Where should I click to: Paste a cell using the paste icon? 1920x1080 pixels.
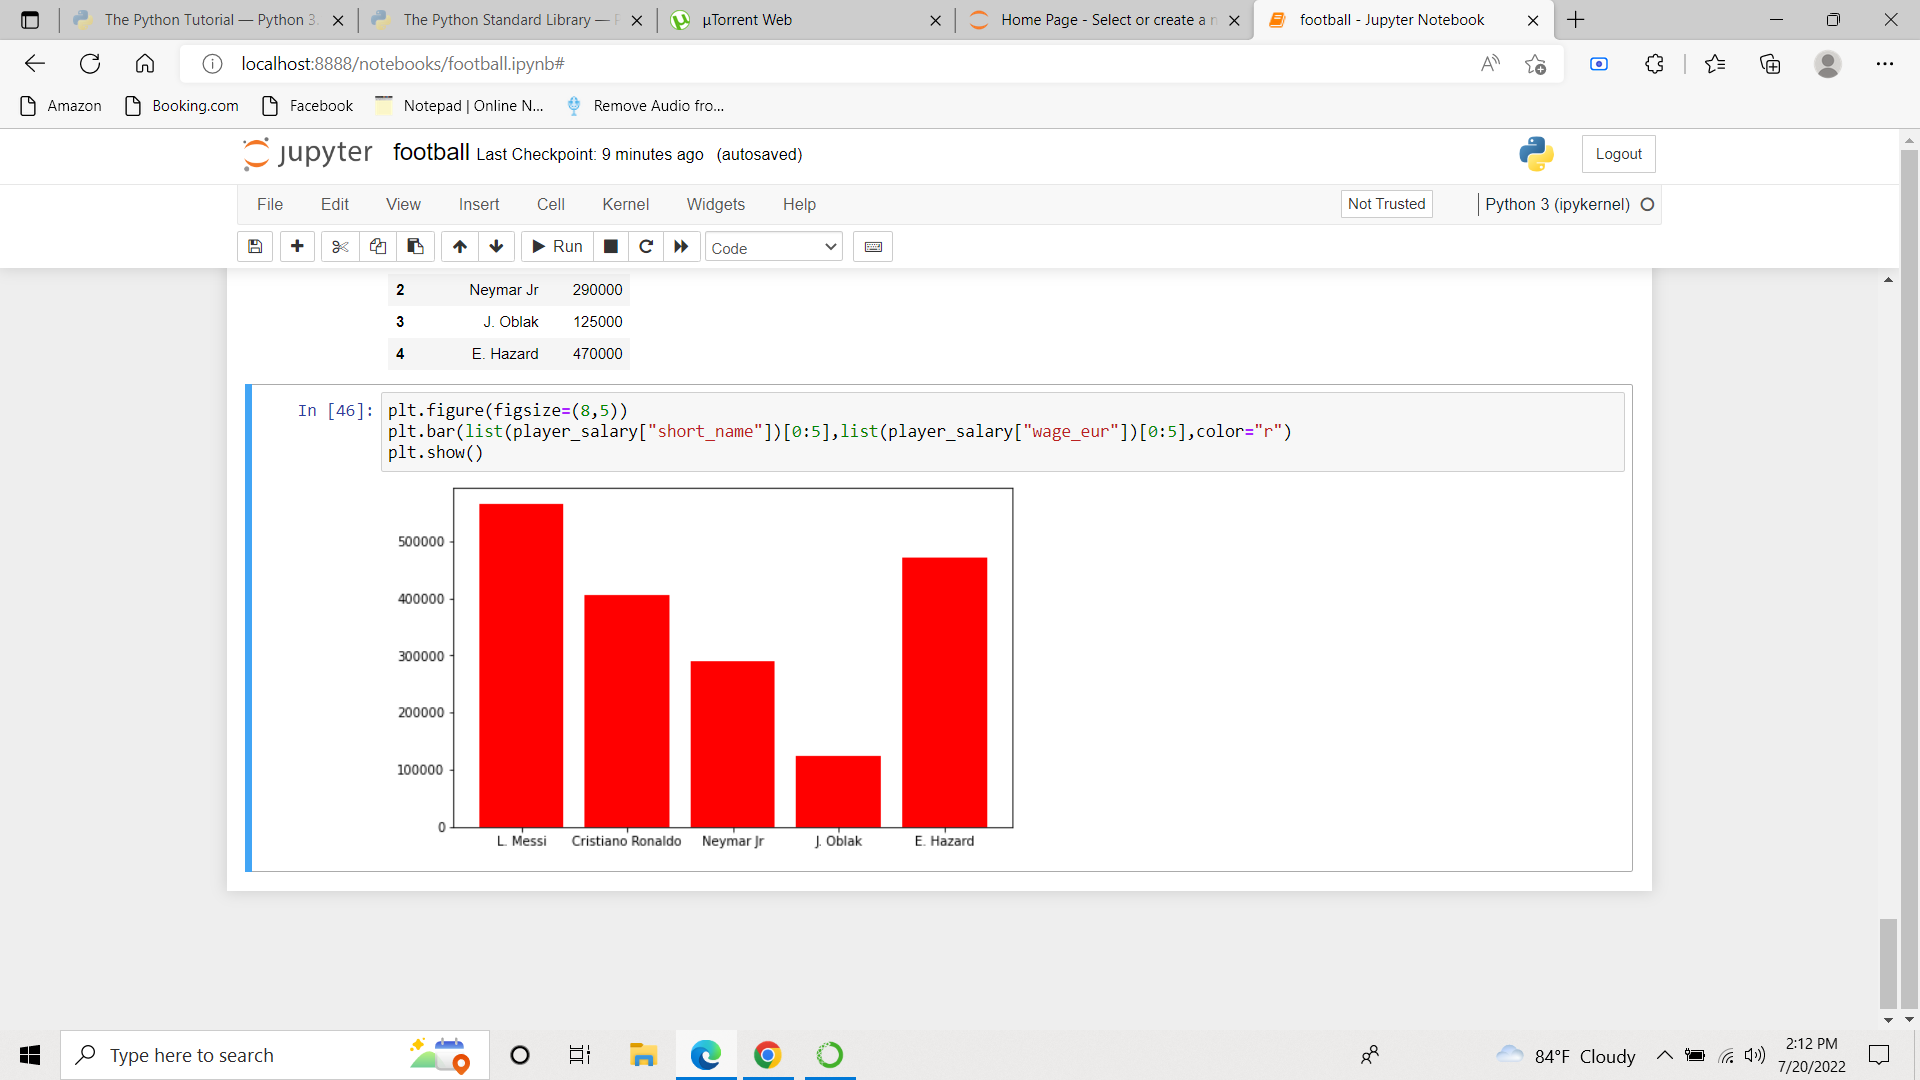coord(415,246)
